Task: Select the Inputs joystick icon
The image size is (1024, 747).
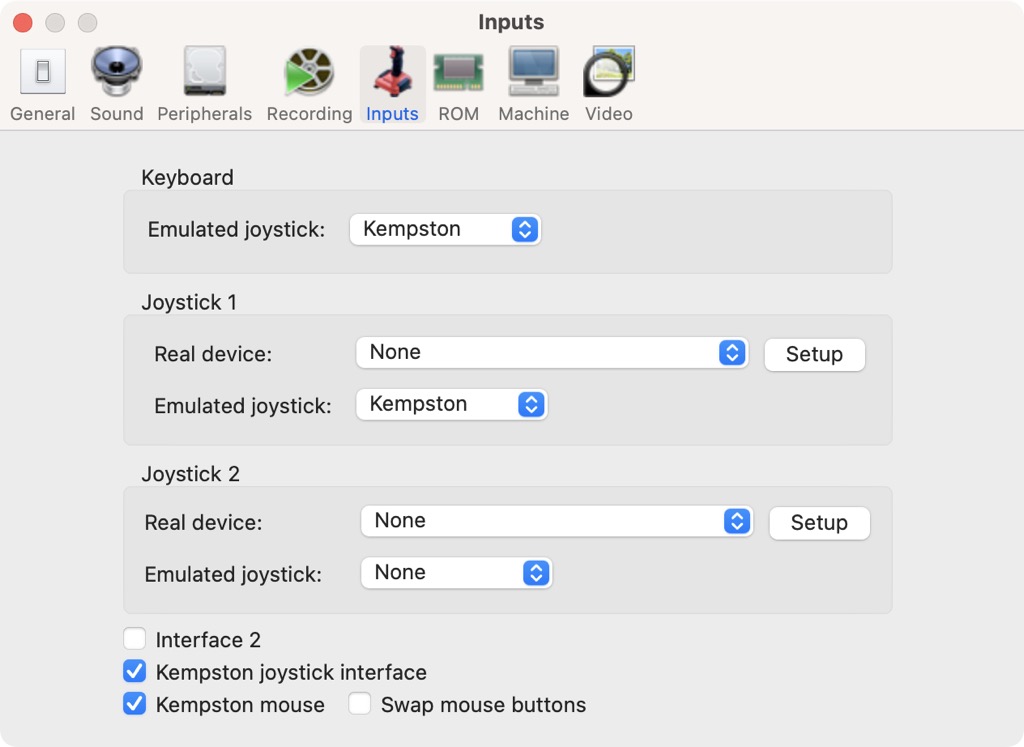Action: (392, 73)
